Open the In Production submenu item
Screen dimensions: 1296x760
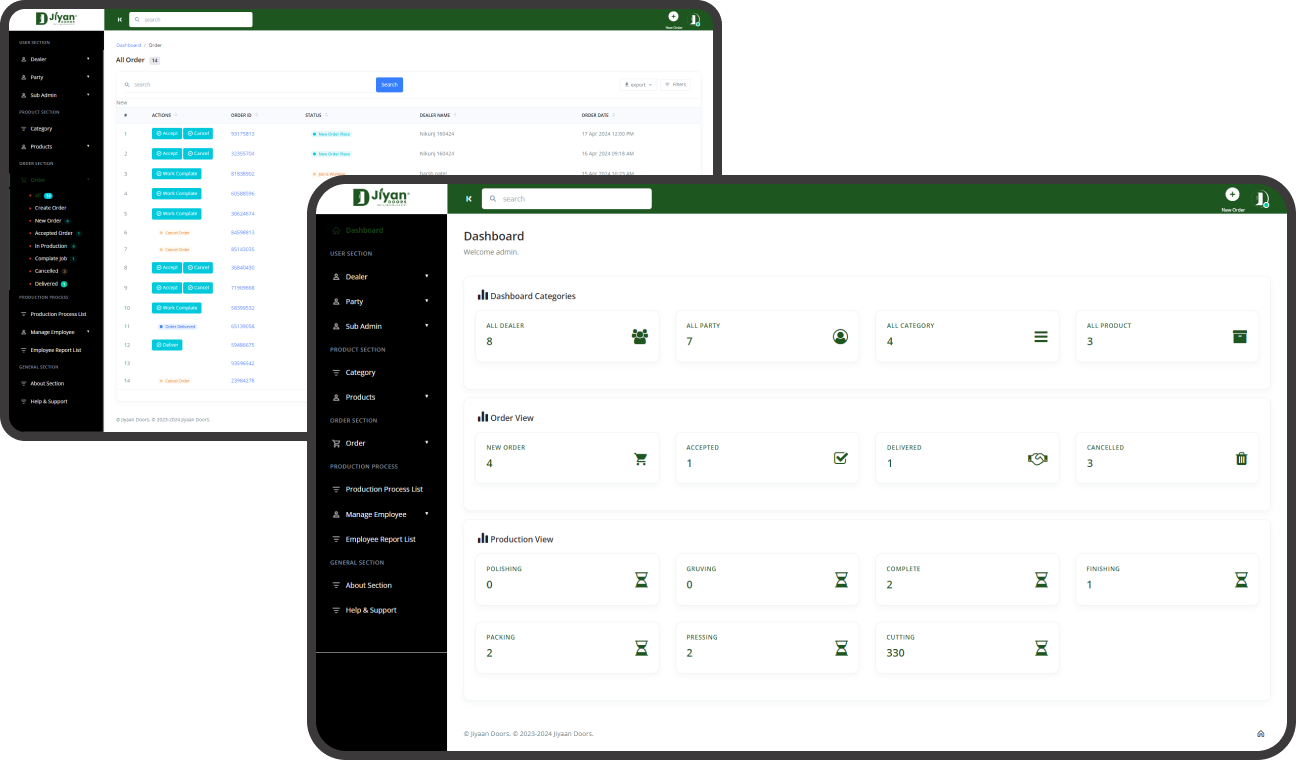(x=51, y=246)
